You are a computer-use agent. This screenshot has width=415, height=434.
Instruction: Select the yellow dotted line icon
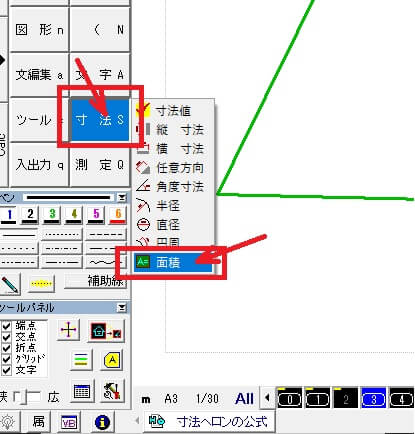coord(41,283)
